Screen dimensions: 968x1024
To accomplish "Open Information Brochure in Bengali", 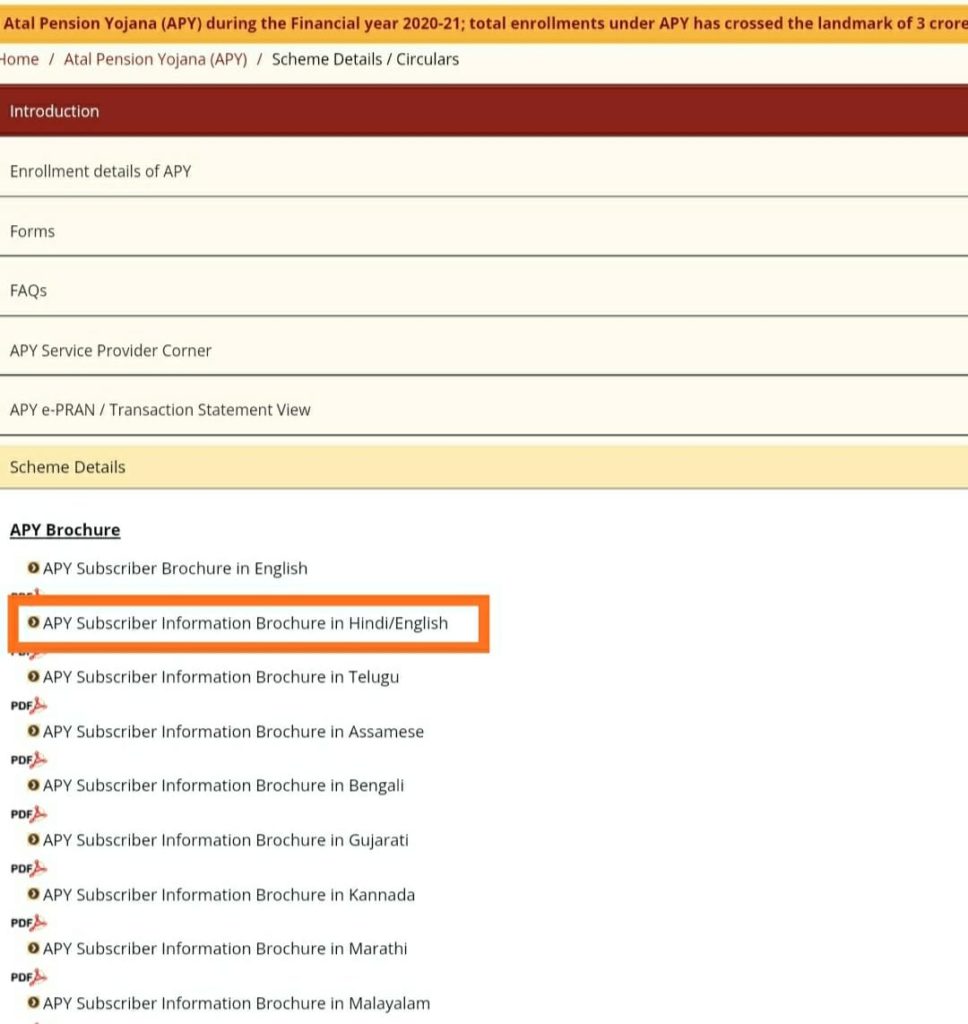I will pos(223,786).
